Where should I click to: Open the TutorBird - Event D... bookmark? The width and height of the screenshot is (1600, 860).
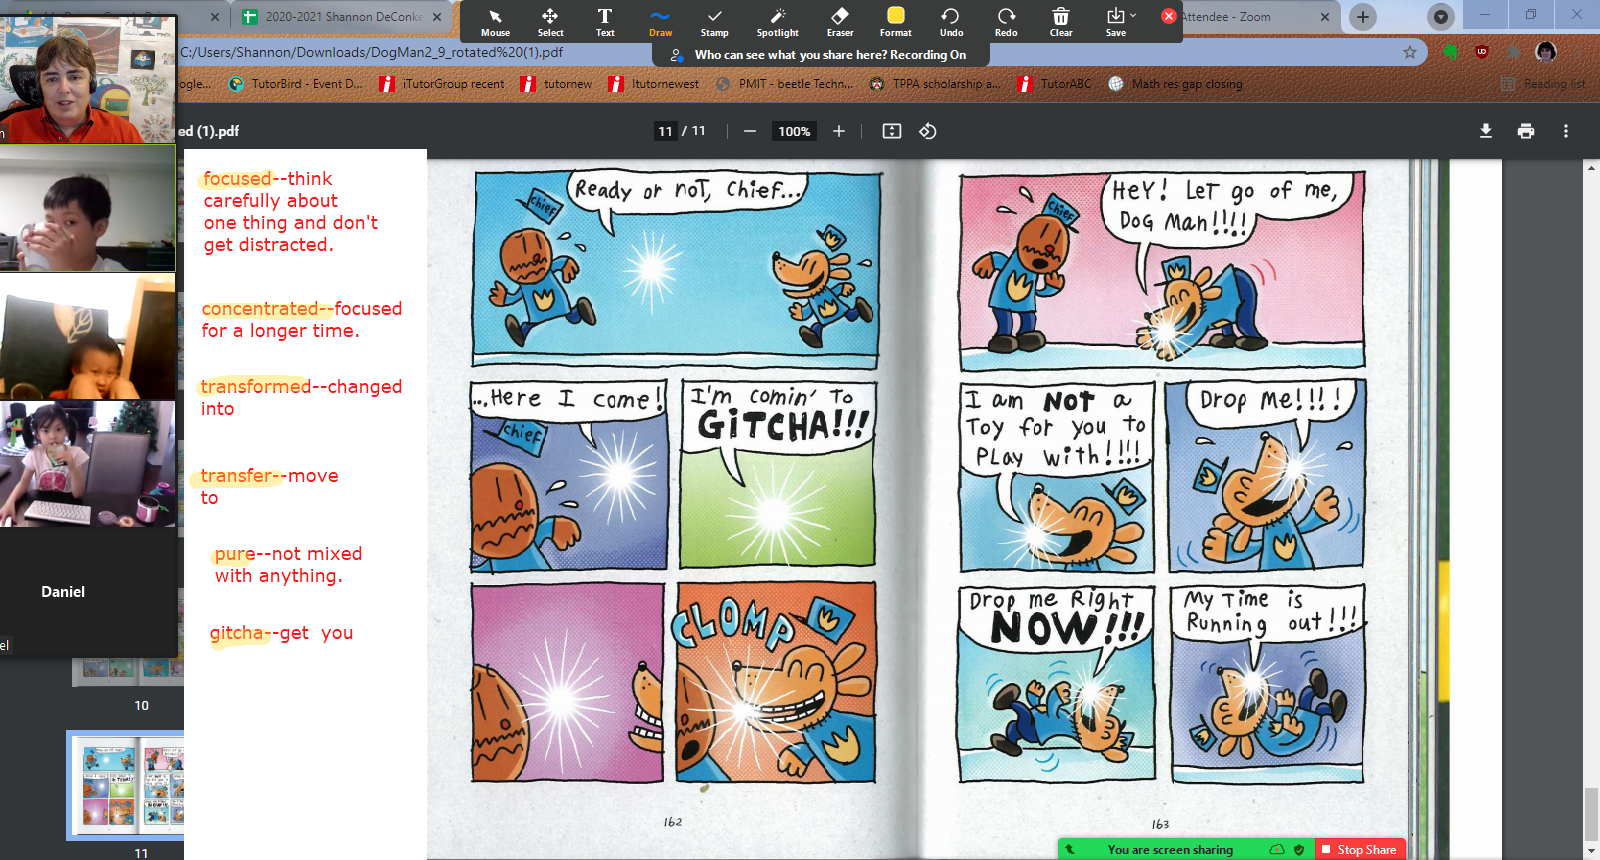(296, 84)
